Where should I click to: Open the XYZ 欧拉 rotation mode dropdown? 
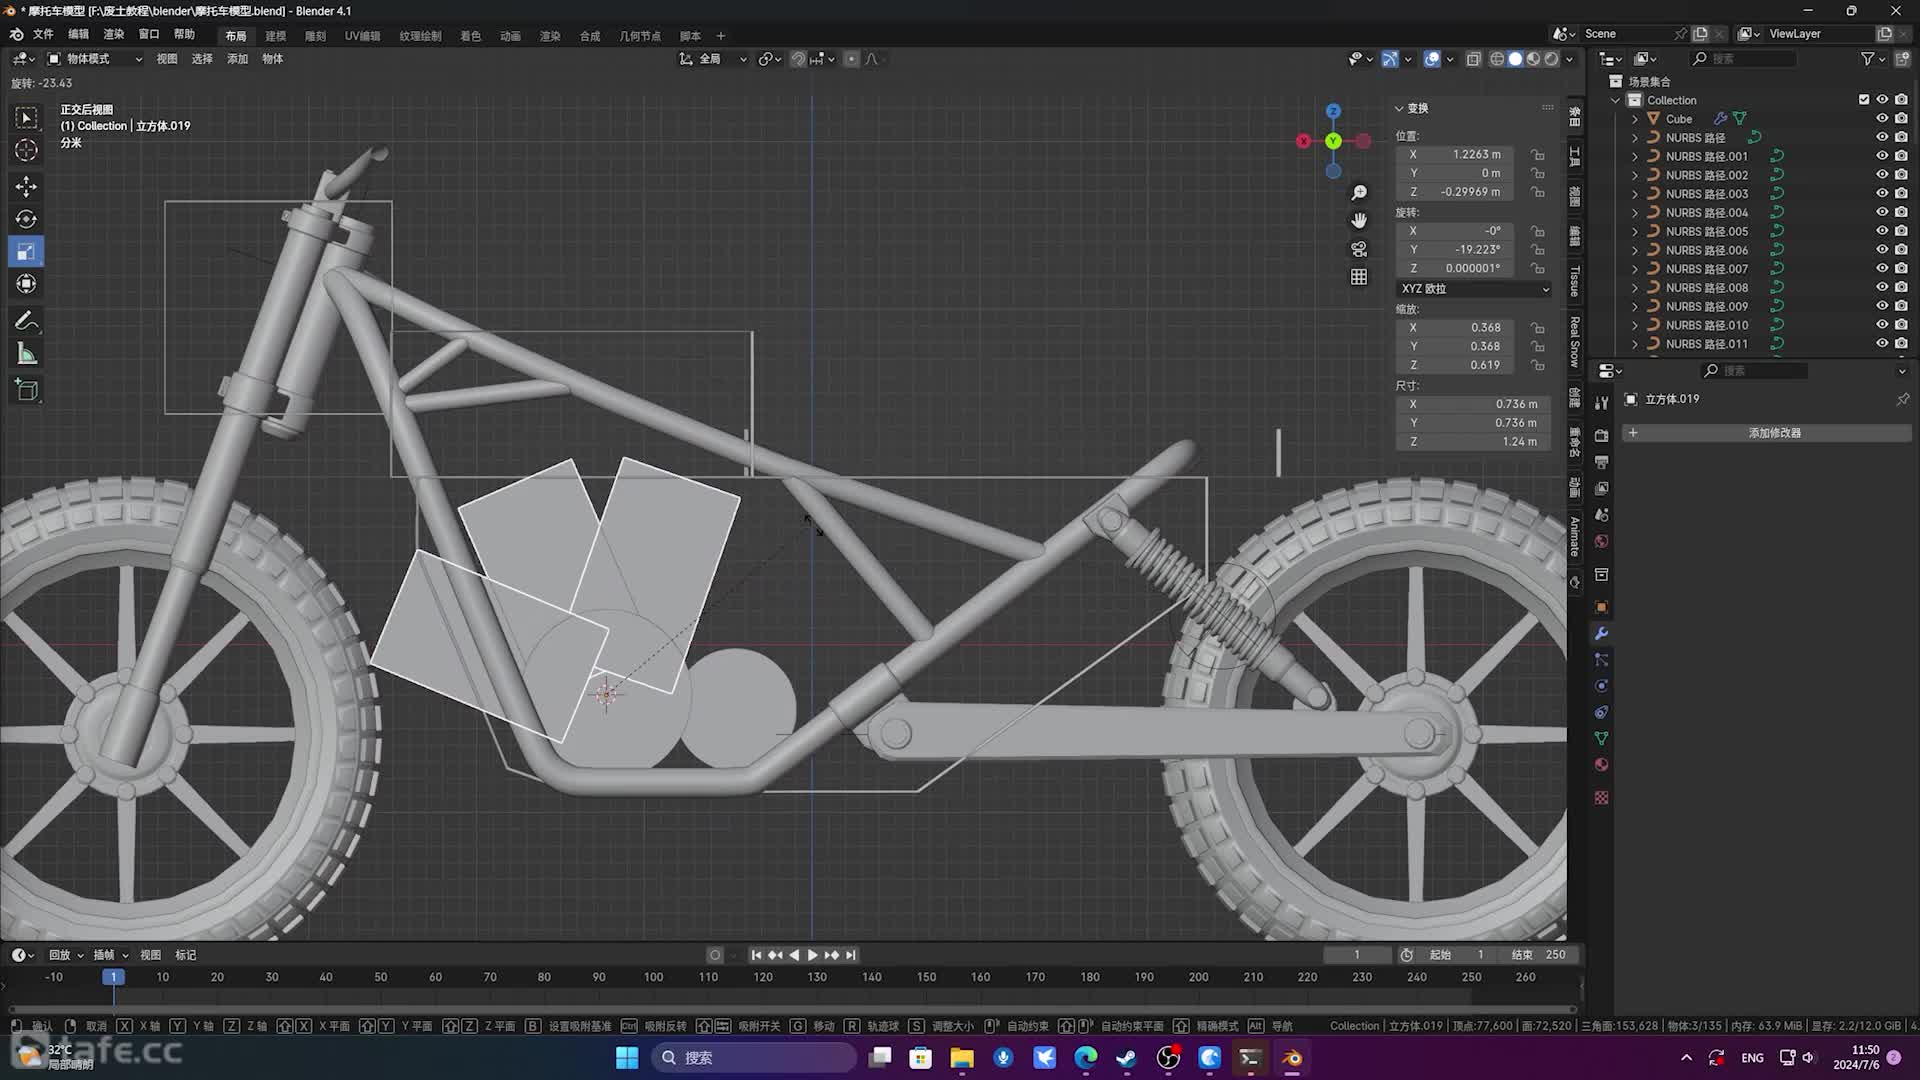(x=1475, y=289)
